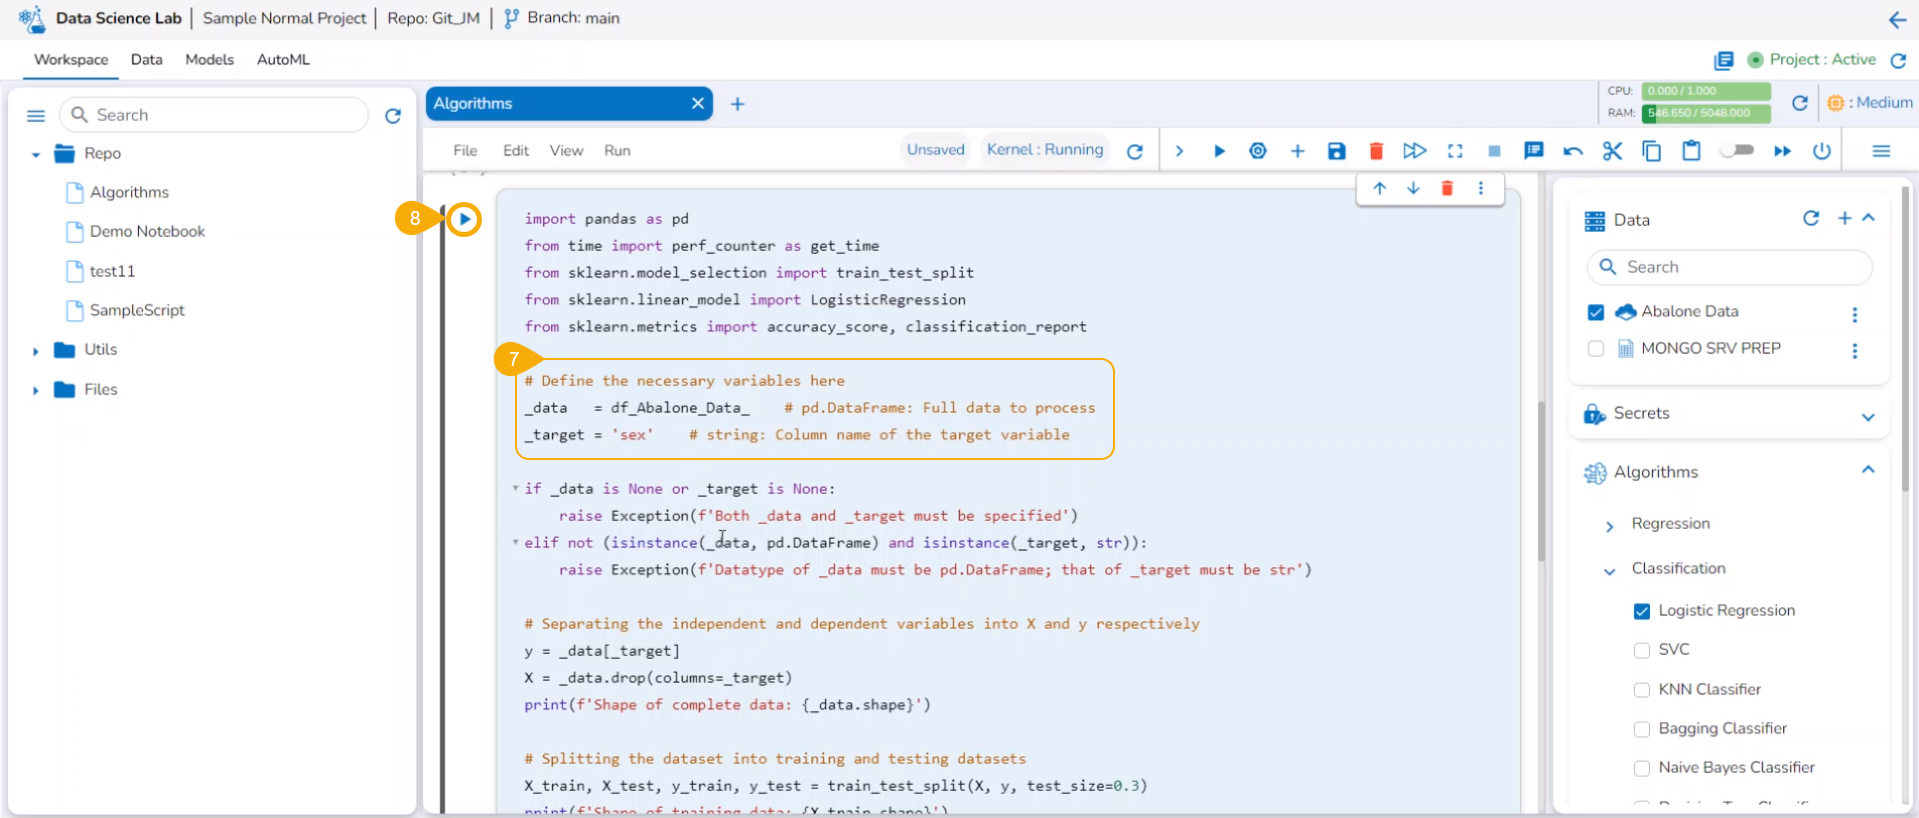This screenshot has width=1919, height=818.
Task: Add a new notebook tab with plus
Action: 737,104
